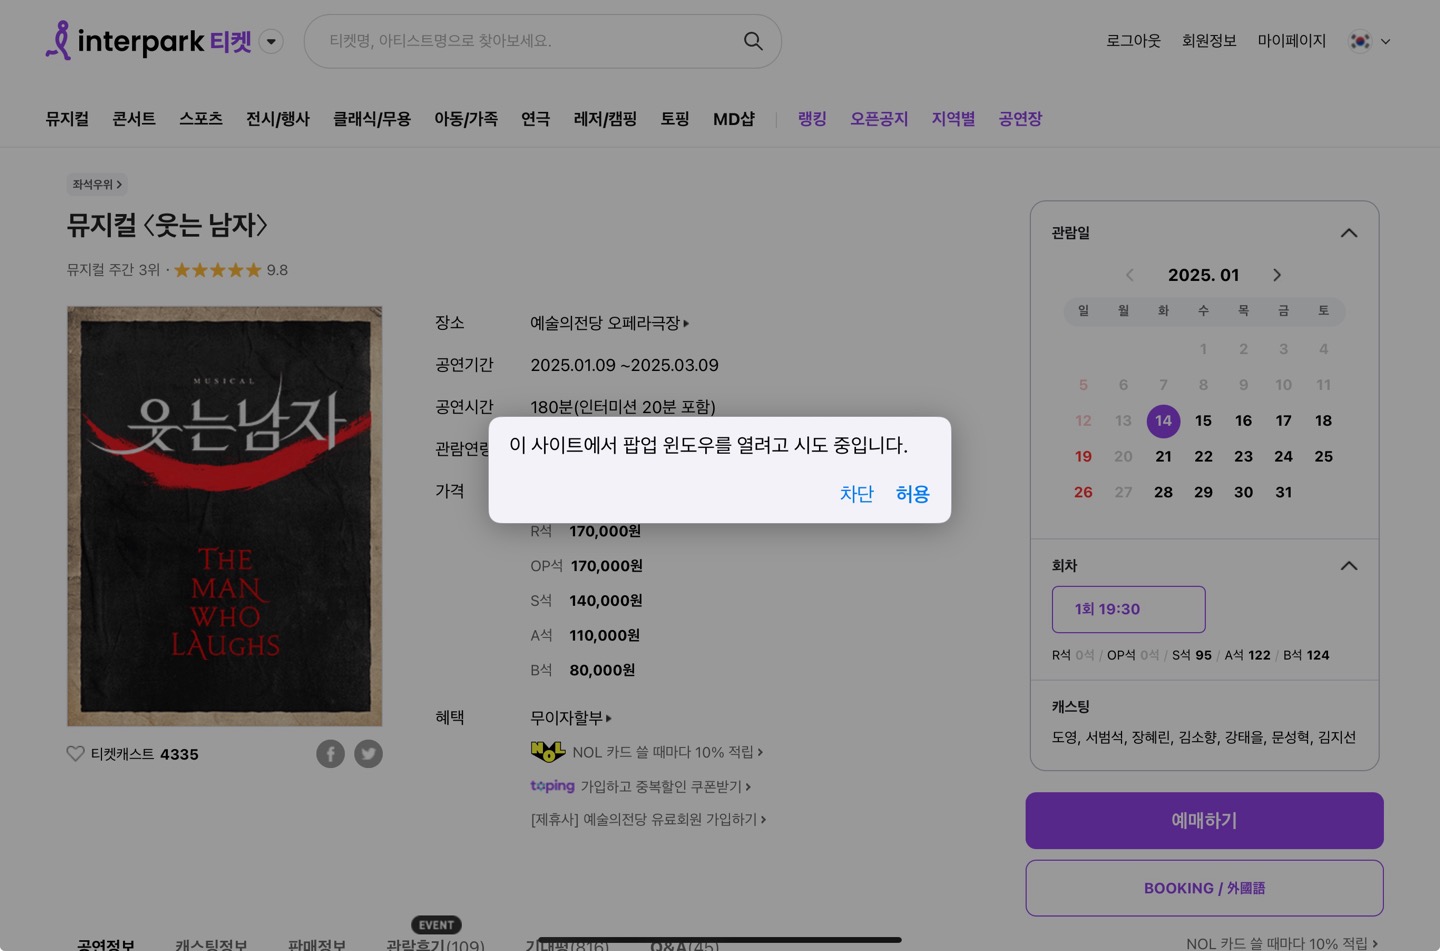Open 예술의전당 유료회원 가입하기 link
The height and width of the screenshot is (951, 1440).
tap(648, 819)
